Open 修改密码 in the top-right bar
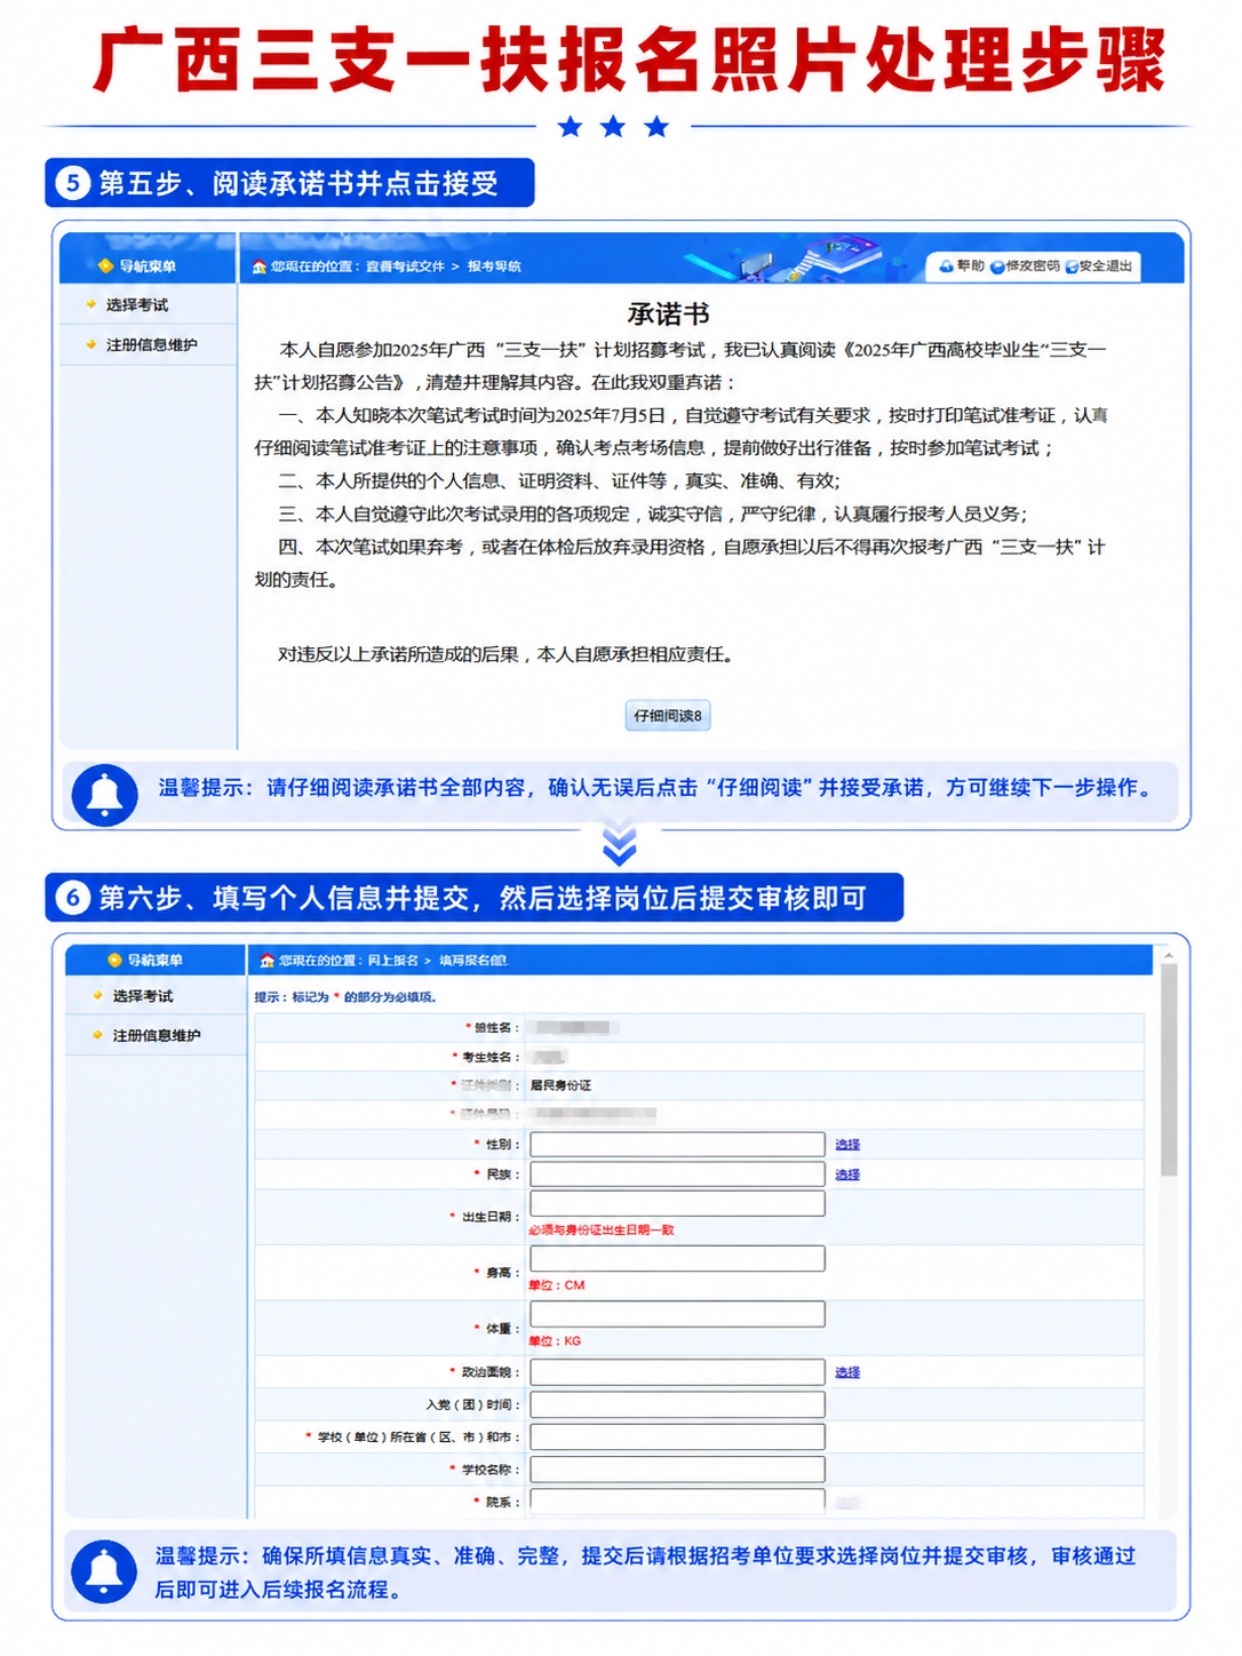 (x=1025, y=266)
